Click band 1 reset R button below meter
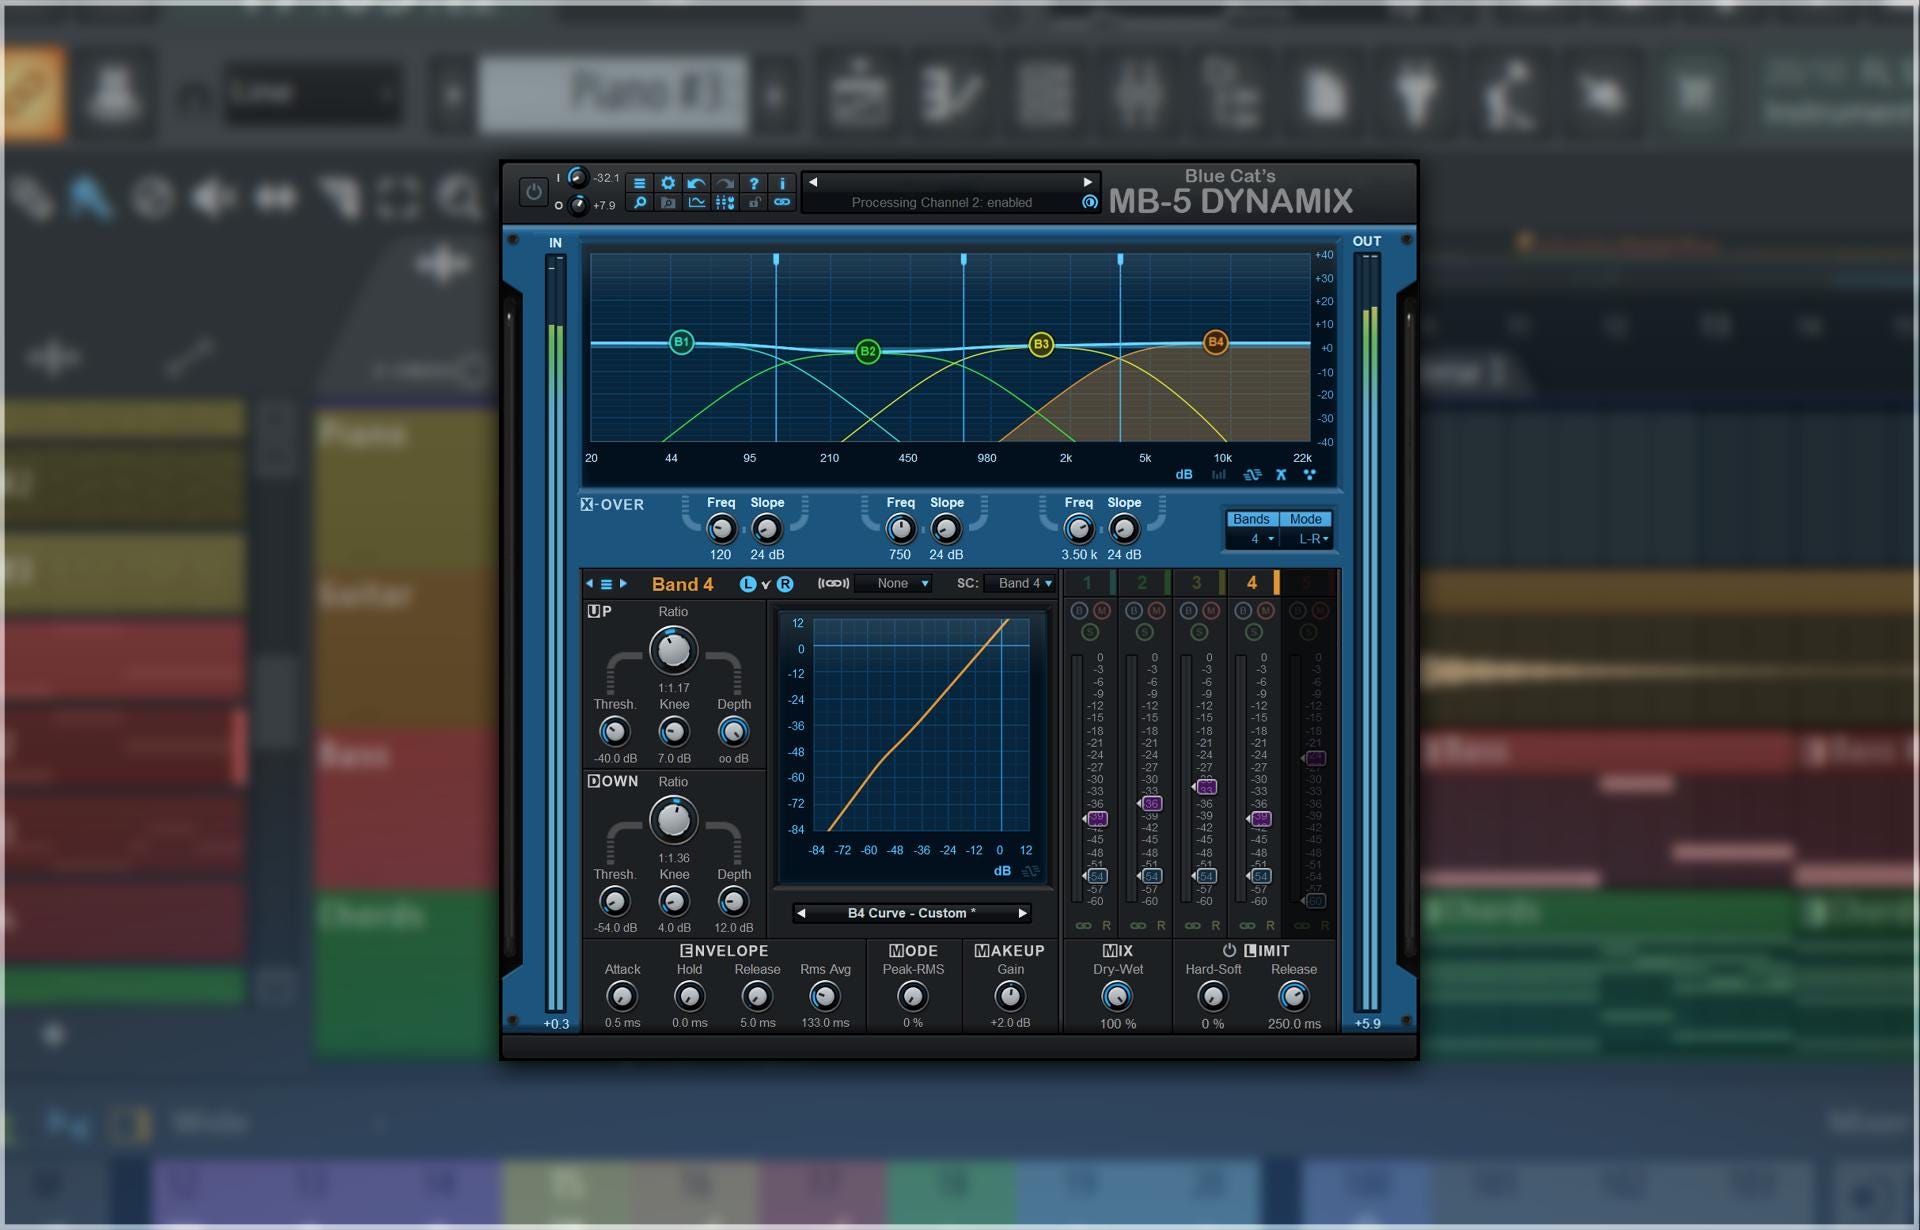Image resolution: width=1920 pixels, height=1230 pixels. click(1107, 925)
